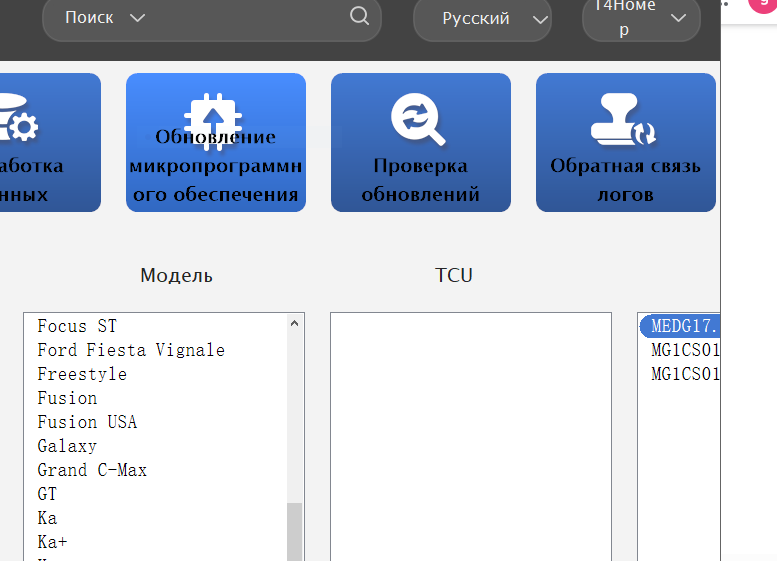Click the update check magnifier icon
The height and width of the screenshot is (561, 777).
418,119
